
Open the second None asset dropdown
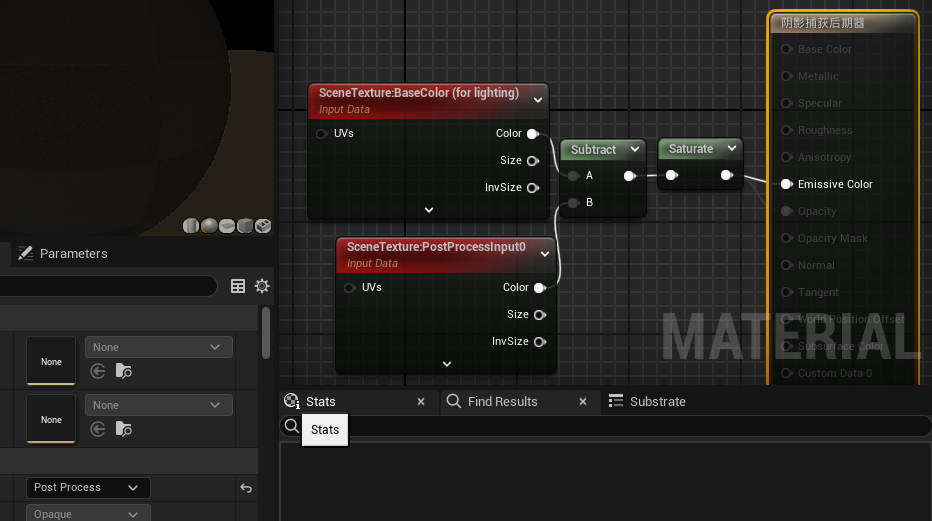159,405
